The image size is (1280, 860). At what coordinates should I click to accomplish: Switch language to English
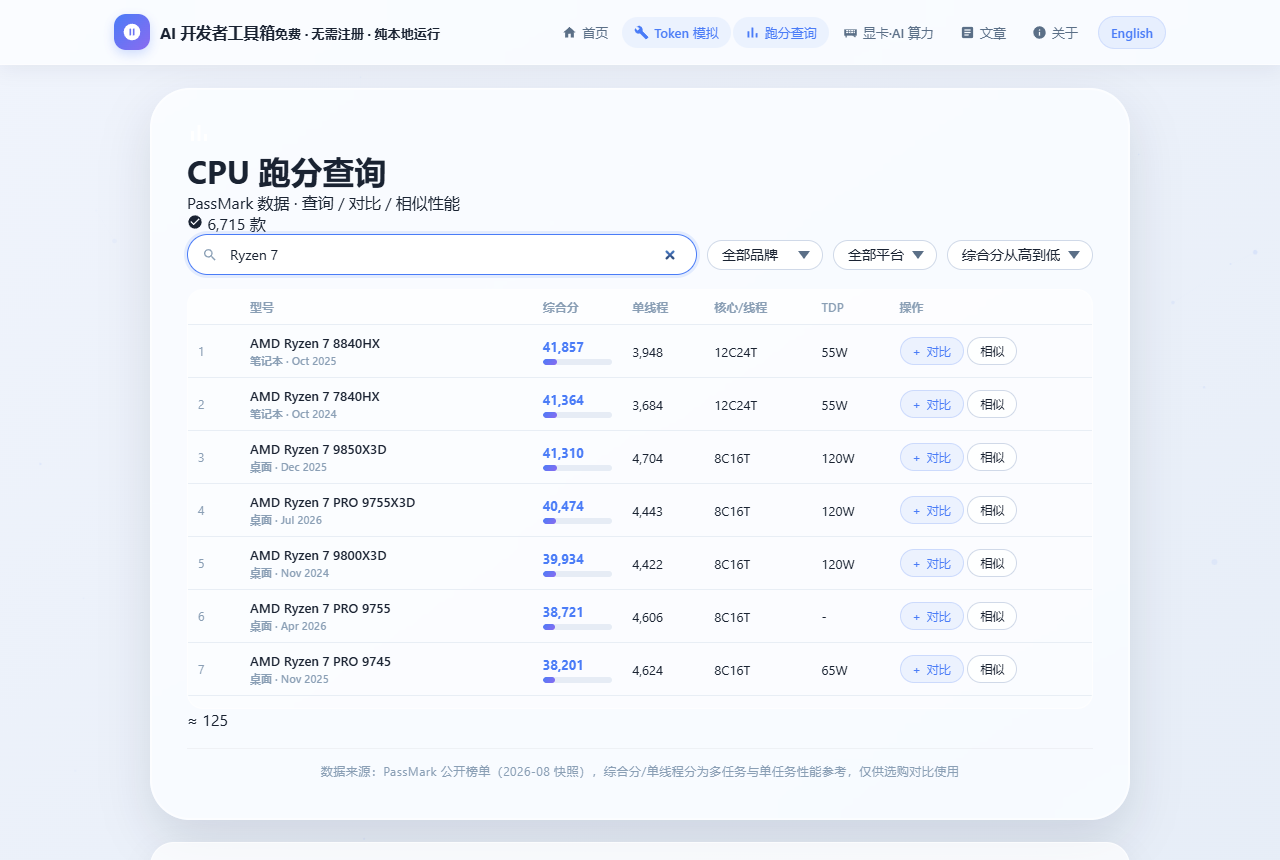click(1132, 33)
